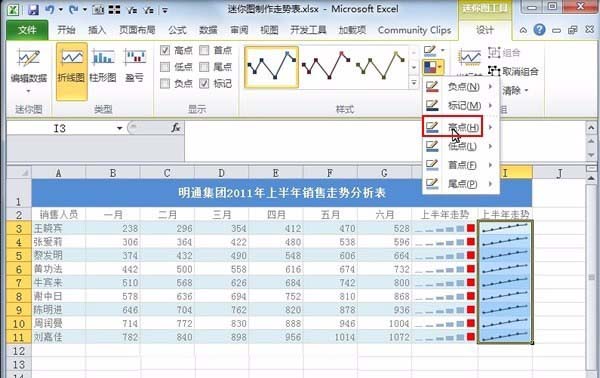This screenshot has width=600, height=378.
Task: Open the Edit Data (编辑数据) dropdown arrow
Action: click(28, 91)
